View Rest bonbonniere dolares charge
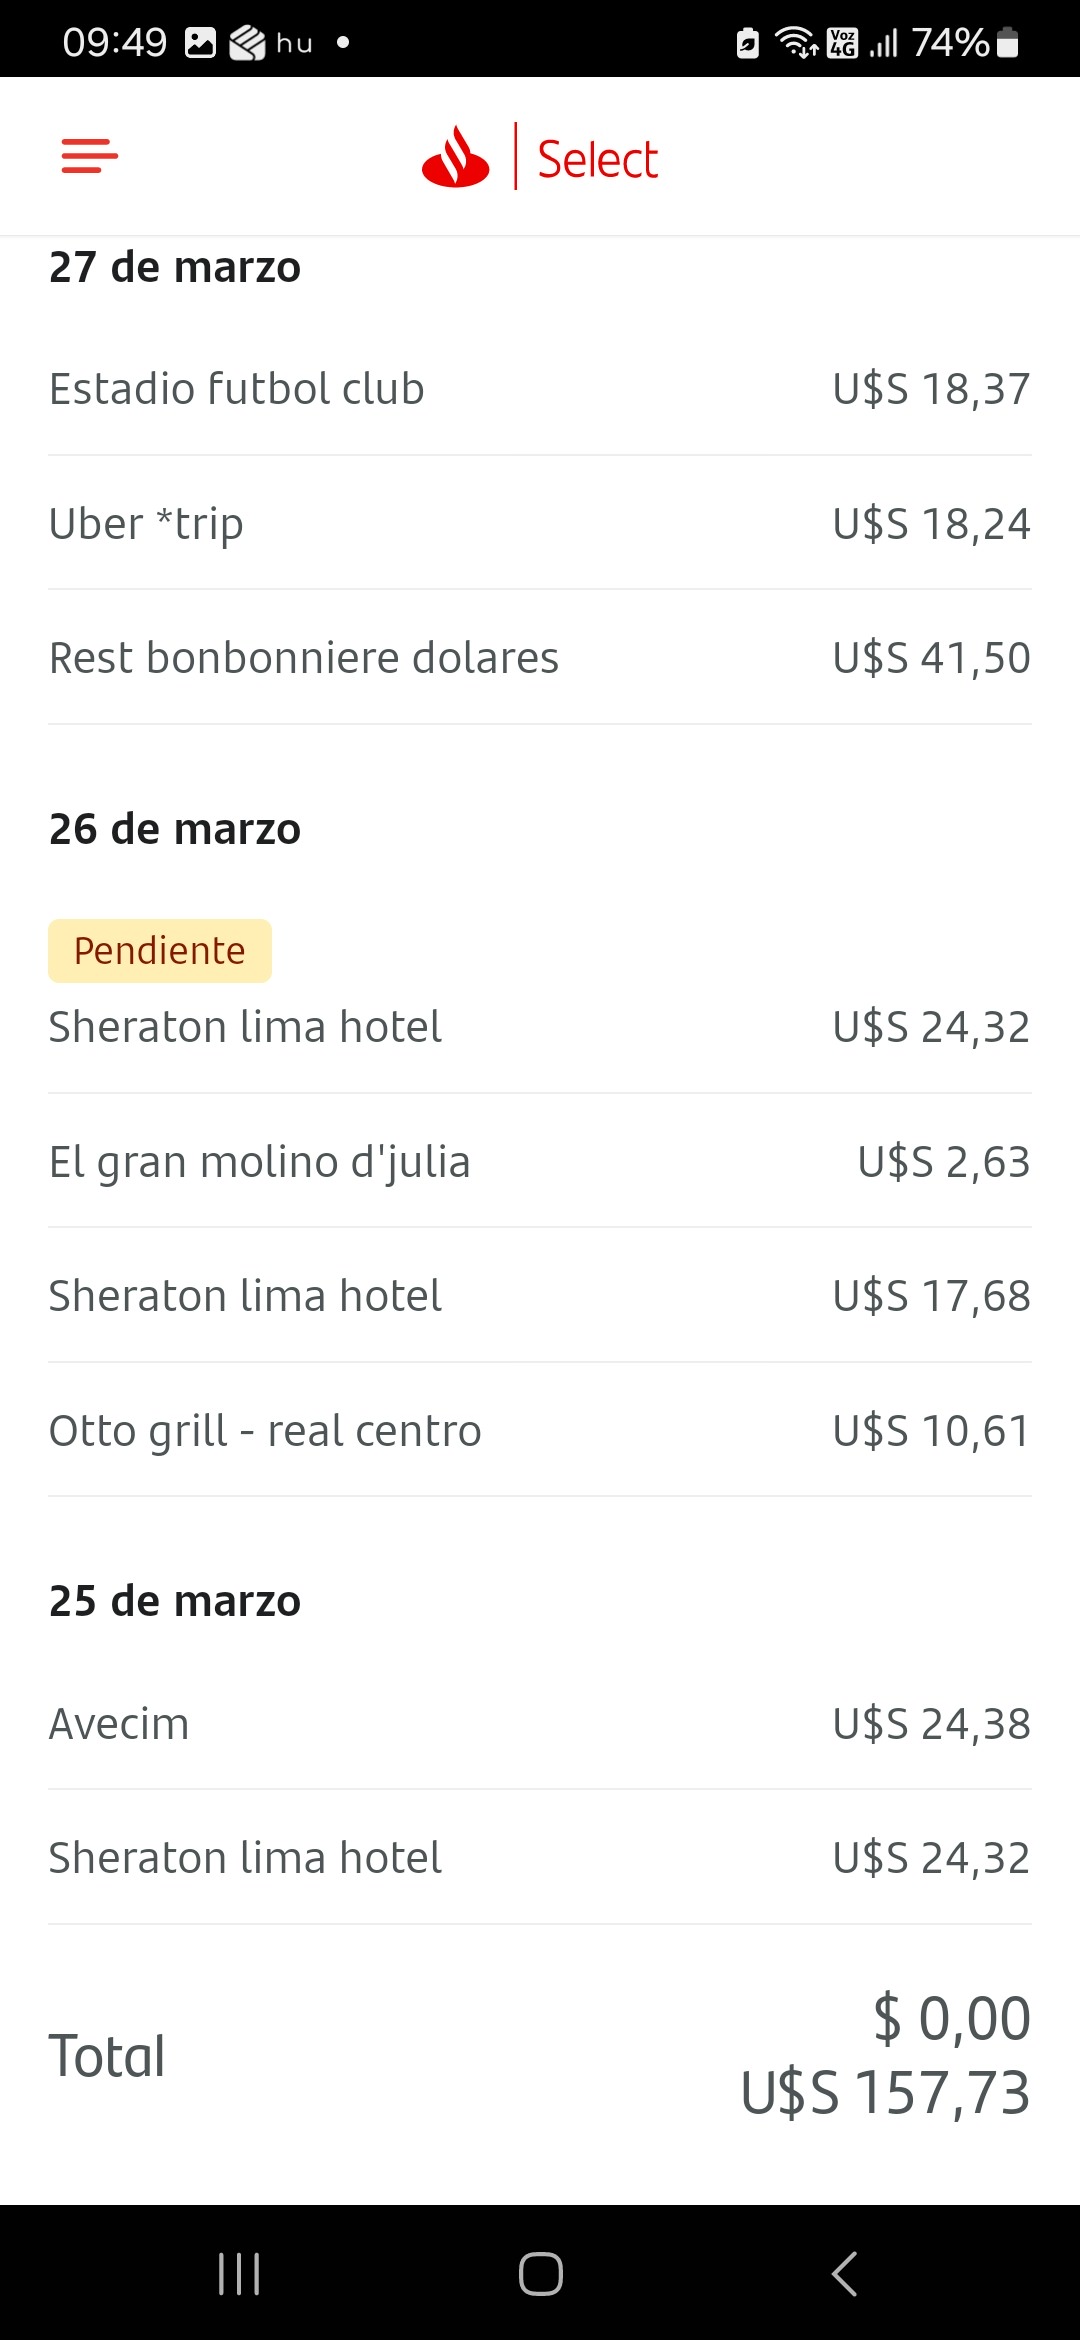The width and height of the screenshot is (1080, 2340). coord(540,658)
